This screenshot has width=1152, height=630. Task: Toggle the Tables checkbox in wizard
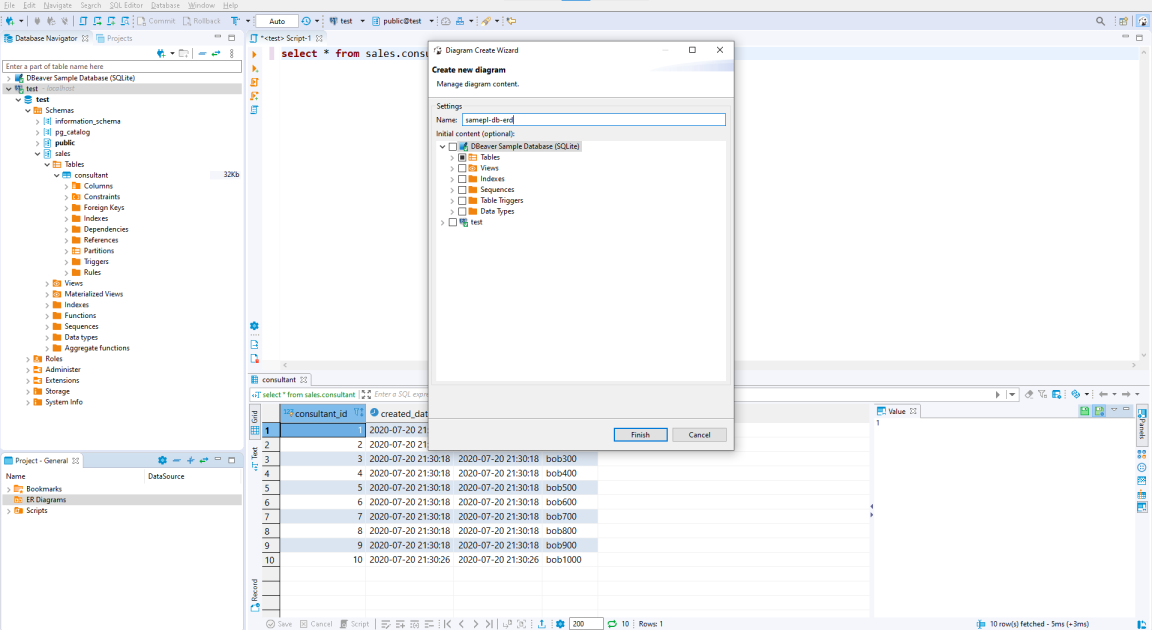(x=462, y=158)
